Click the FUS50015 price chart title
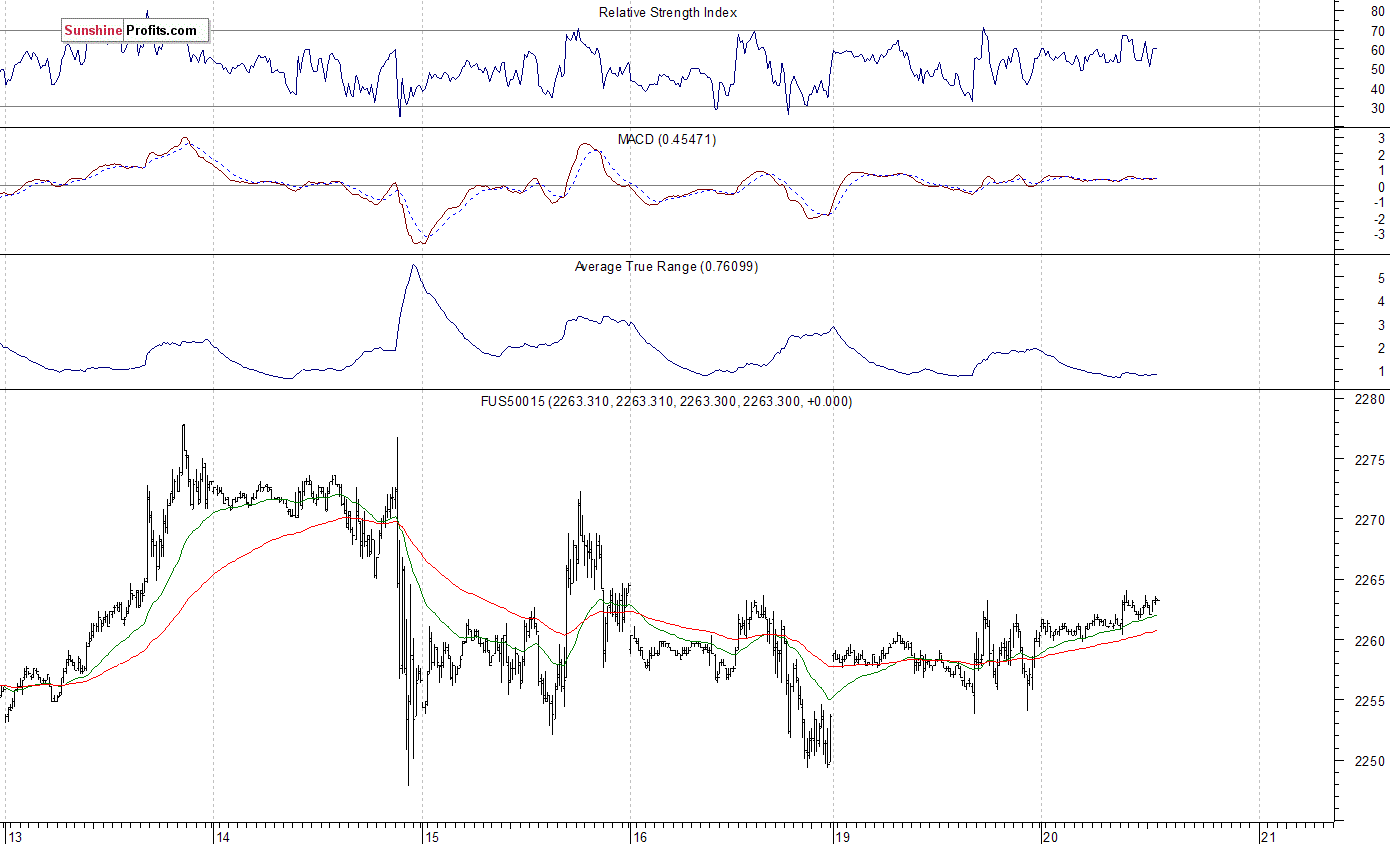The image size is (1390, 844). 666,402
